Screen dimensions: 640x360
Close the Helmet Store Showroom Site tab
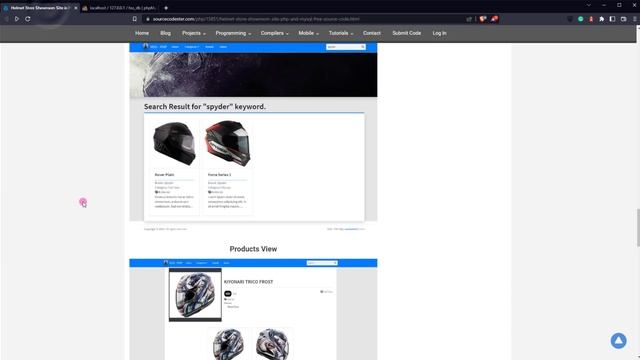pyautogui.click(x=76, y=8)
